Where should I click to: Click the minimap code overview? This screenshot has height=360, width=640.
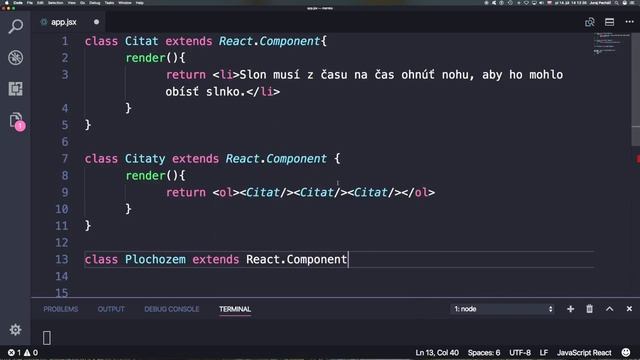[x=611, y=44]
